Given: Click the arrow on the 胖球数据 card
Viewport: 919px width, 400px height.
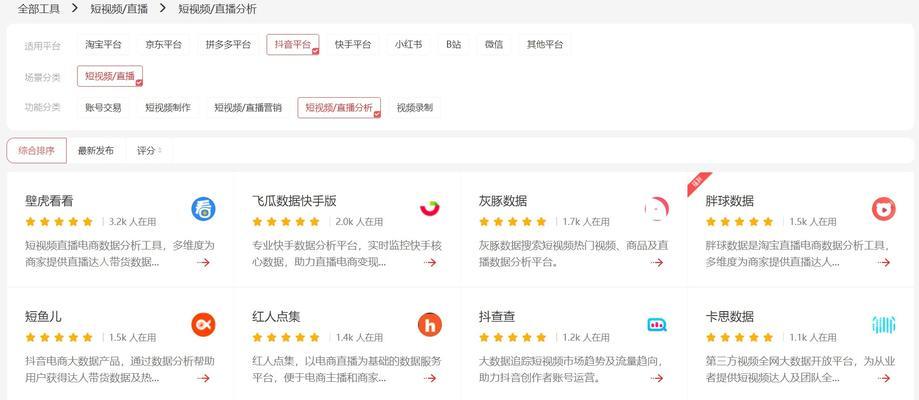Looking at the screenshot, I should (x=884, y=262).
